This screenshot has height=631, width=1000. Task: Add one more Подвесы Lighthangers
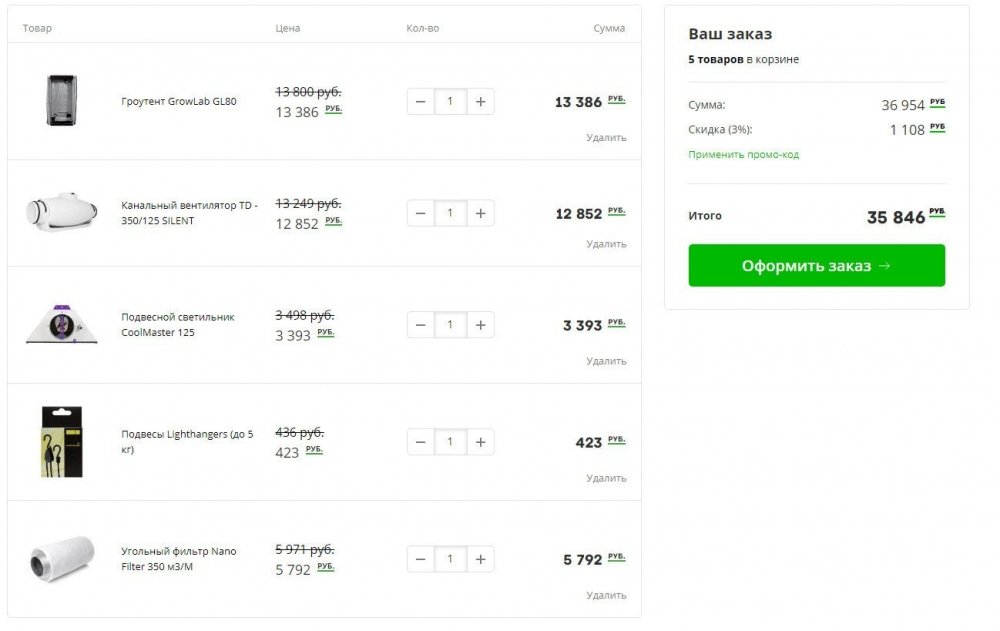pyautogui.click(x=480, y=442)
